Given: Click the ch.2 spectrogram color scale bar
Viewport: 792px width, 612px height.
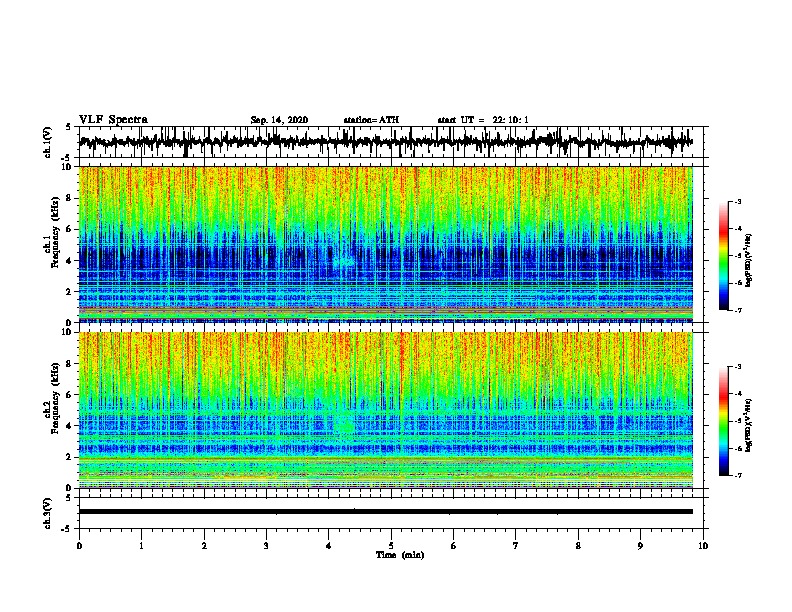Looking at the screenshot, I should [x=724, y=421].
